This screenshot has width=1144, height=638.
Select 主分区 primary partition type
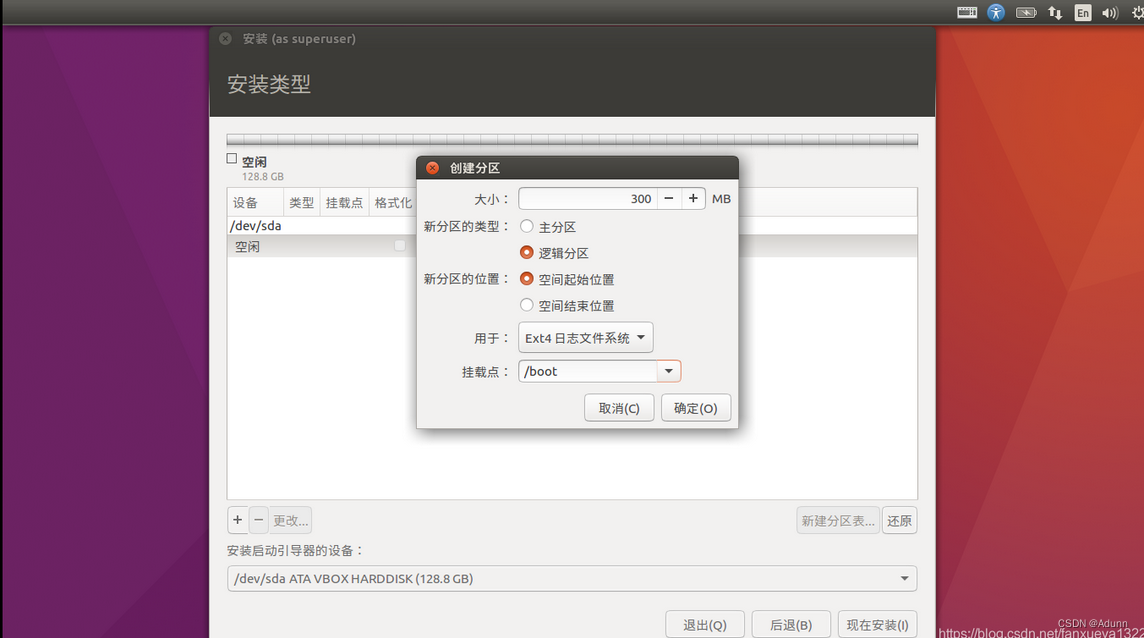[x=527, y=226]
